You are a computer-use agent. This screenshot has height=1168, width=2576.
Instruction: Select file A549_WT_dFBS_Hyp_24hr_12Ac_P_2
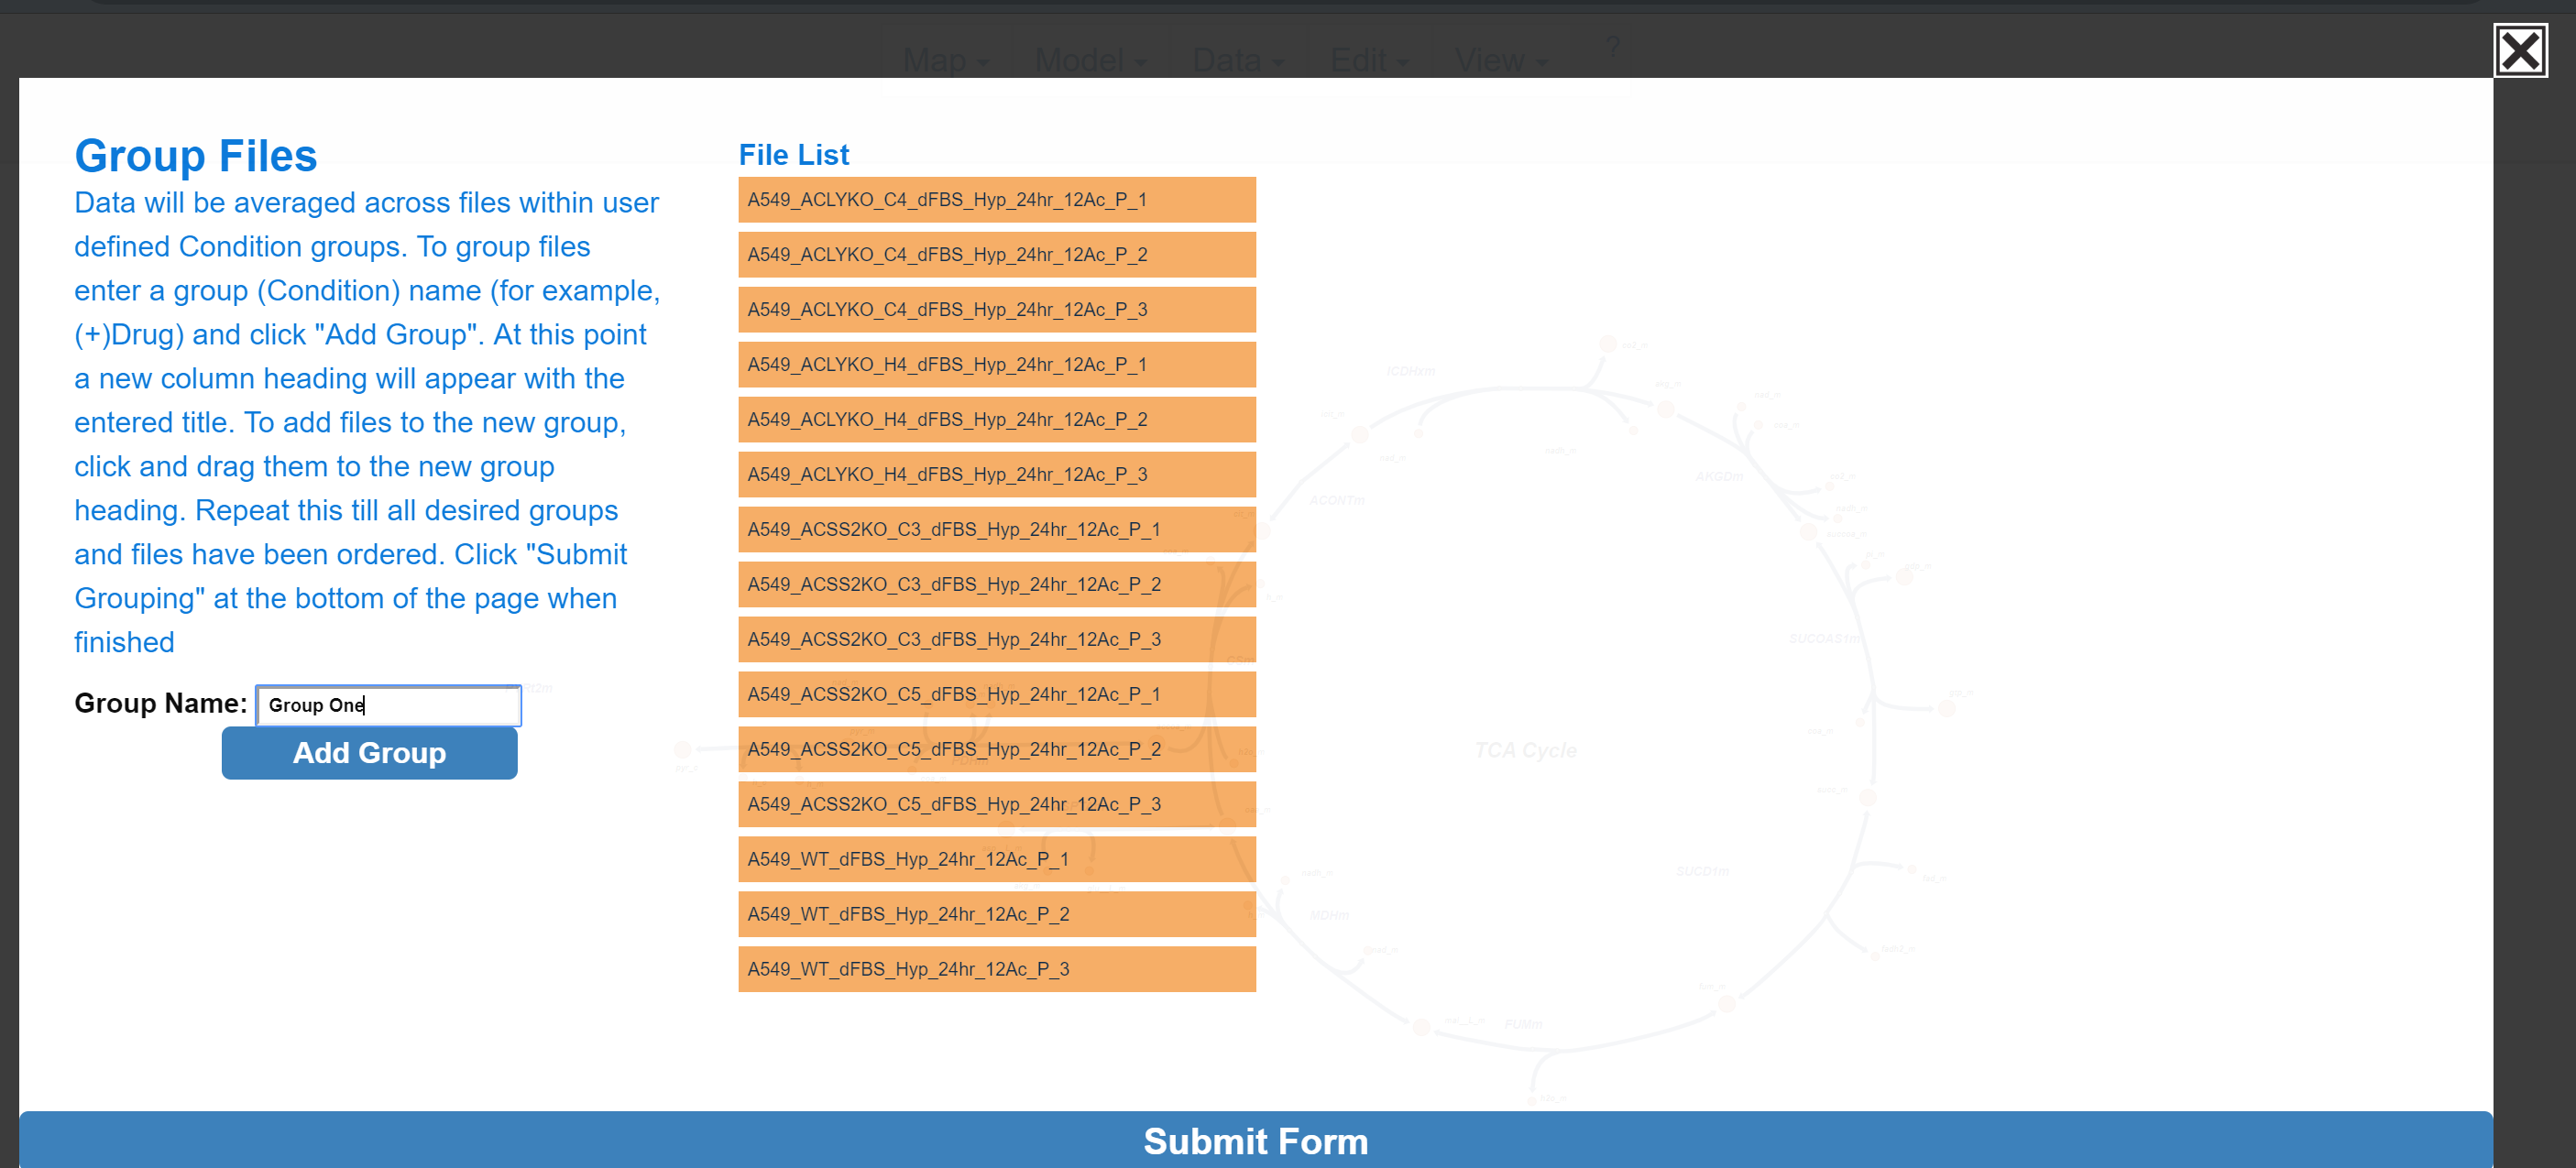[996, 915]
